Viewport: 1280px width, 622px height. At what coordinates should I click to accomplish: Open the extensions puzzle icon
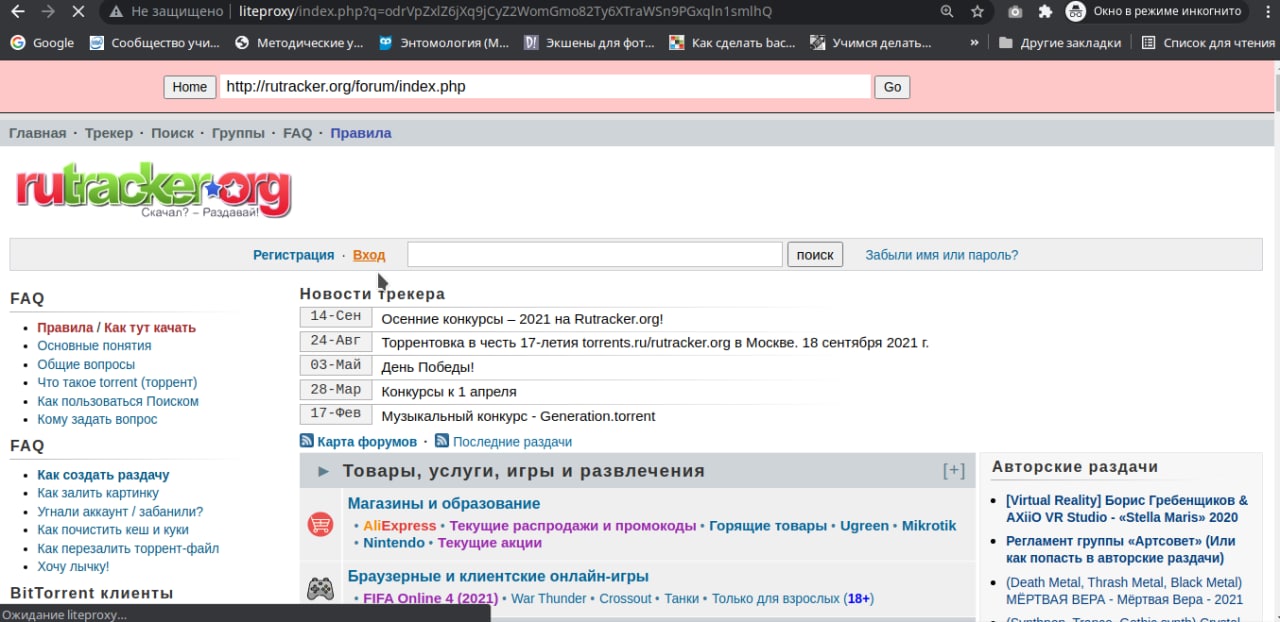point(1045,12)
